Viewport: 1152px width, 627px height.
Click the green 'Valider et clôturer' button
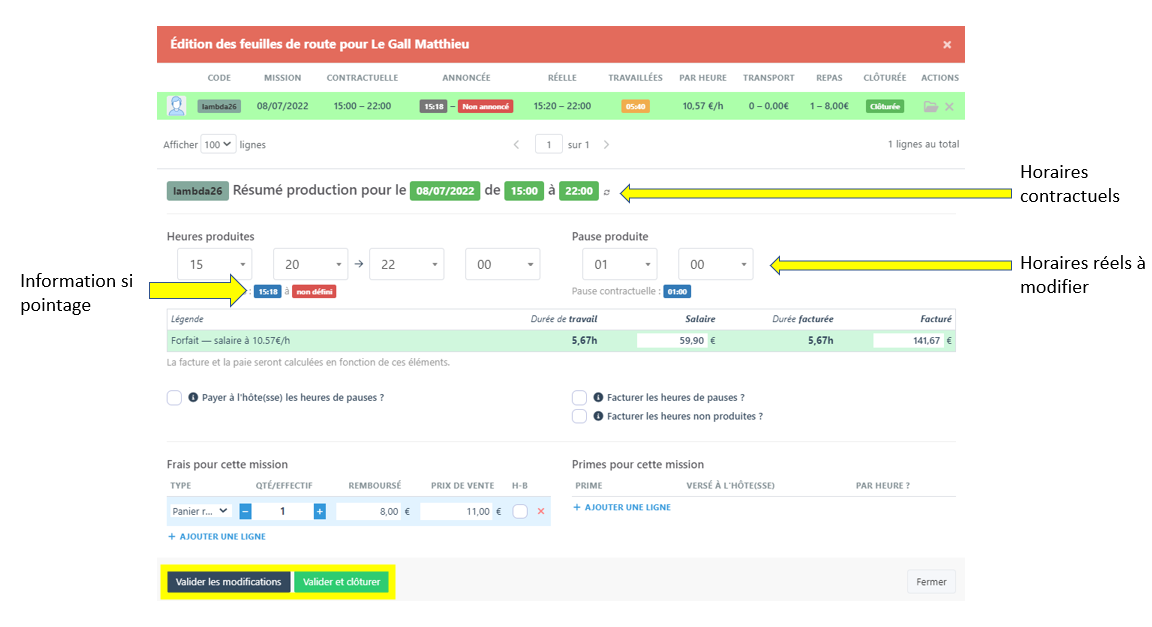pyautogui.click(x=341, y=582)
